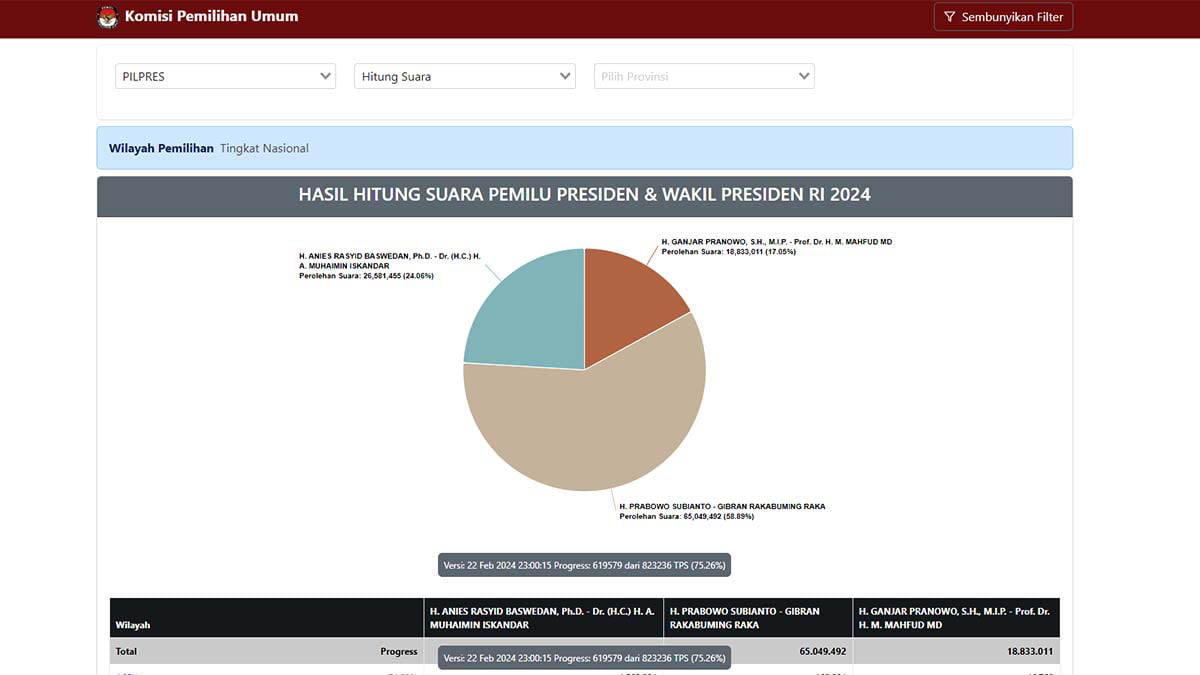Open the PILPRES election type dropdown
This screenshot has width=1200, height=675.
pos(225,76)
